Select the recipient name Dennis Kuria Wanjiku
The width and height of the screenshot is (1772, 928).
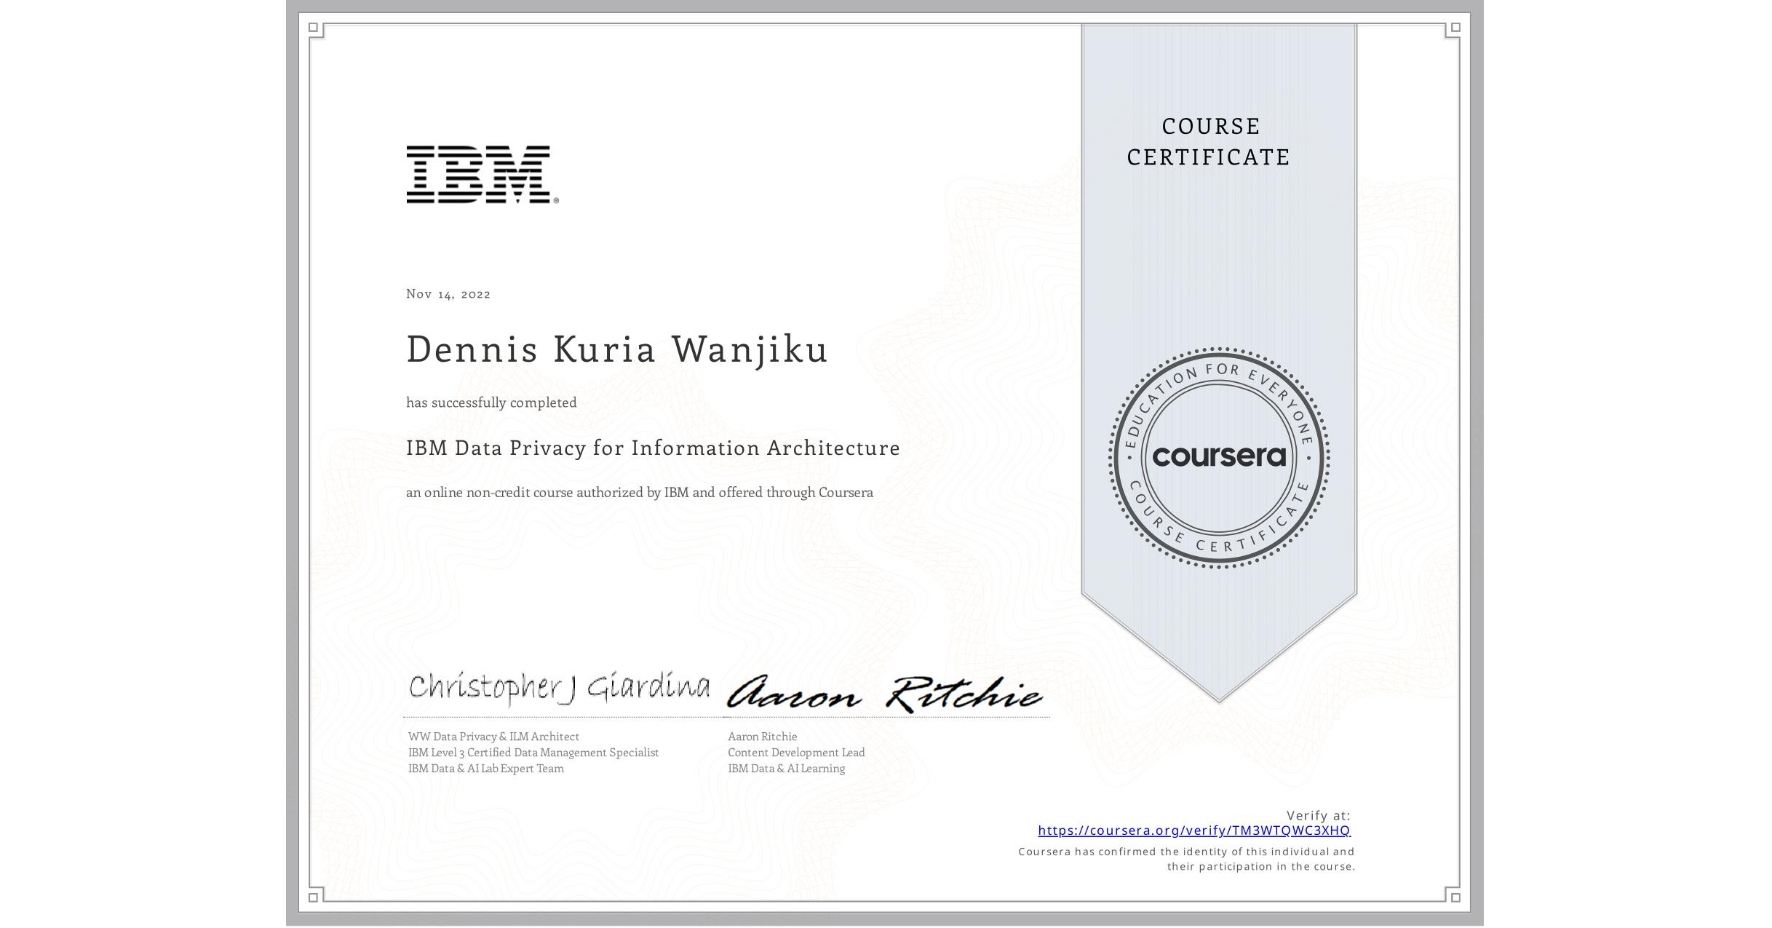pos(617,350)
